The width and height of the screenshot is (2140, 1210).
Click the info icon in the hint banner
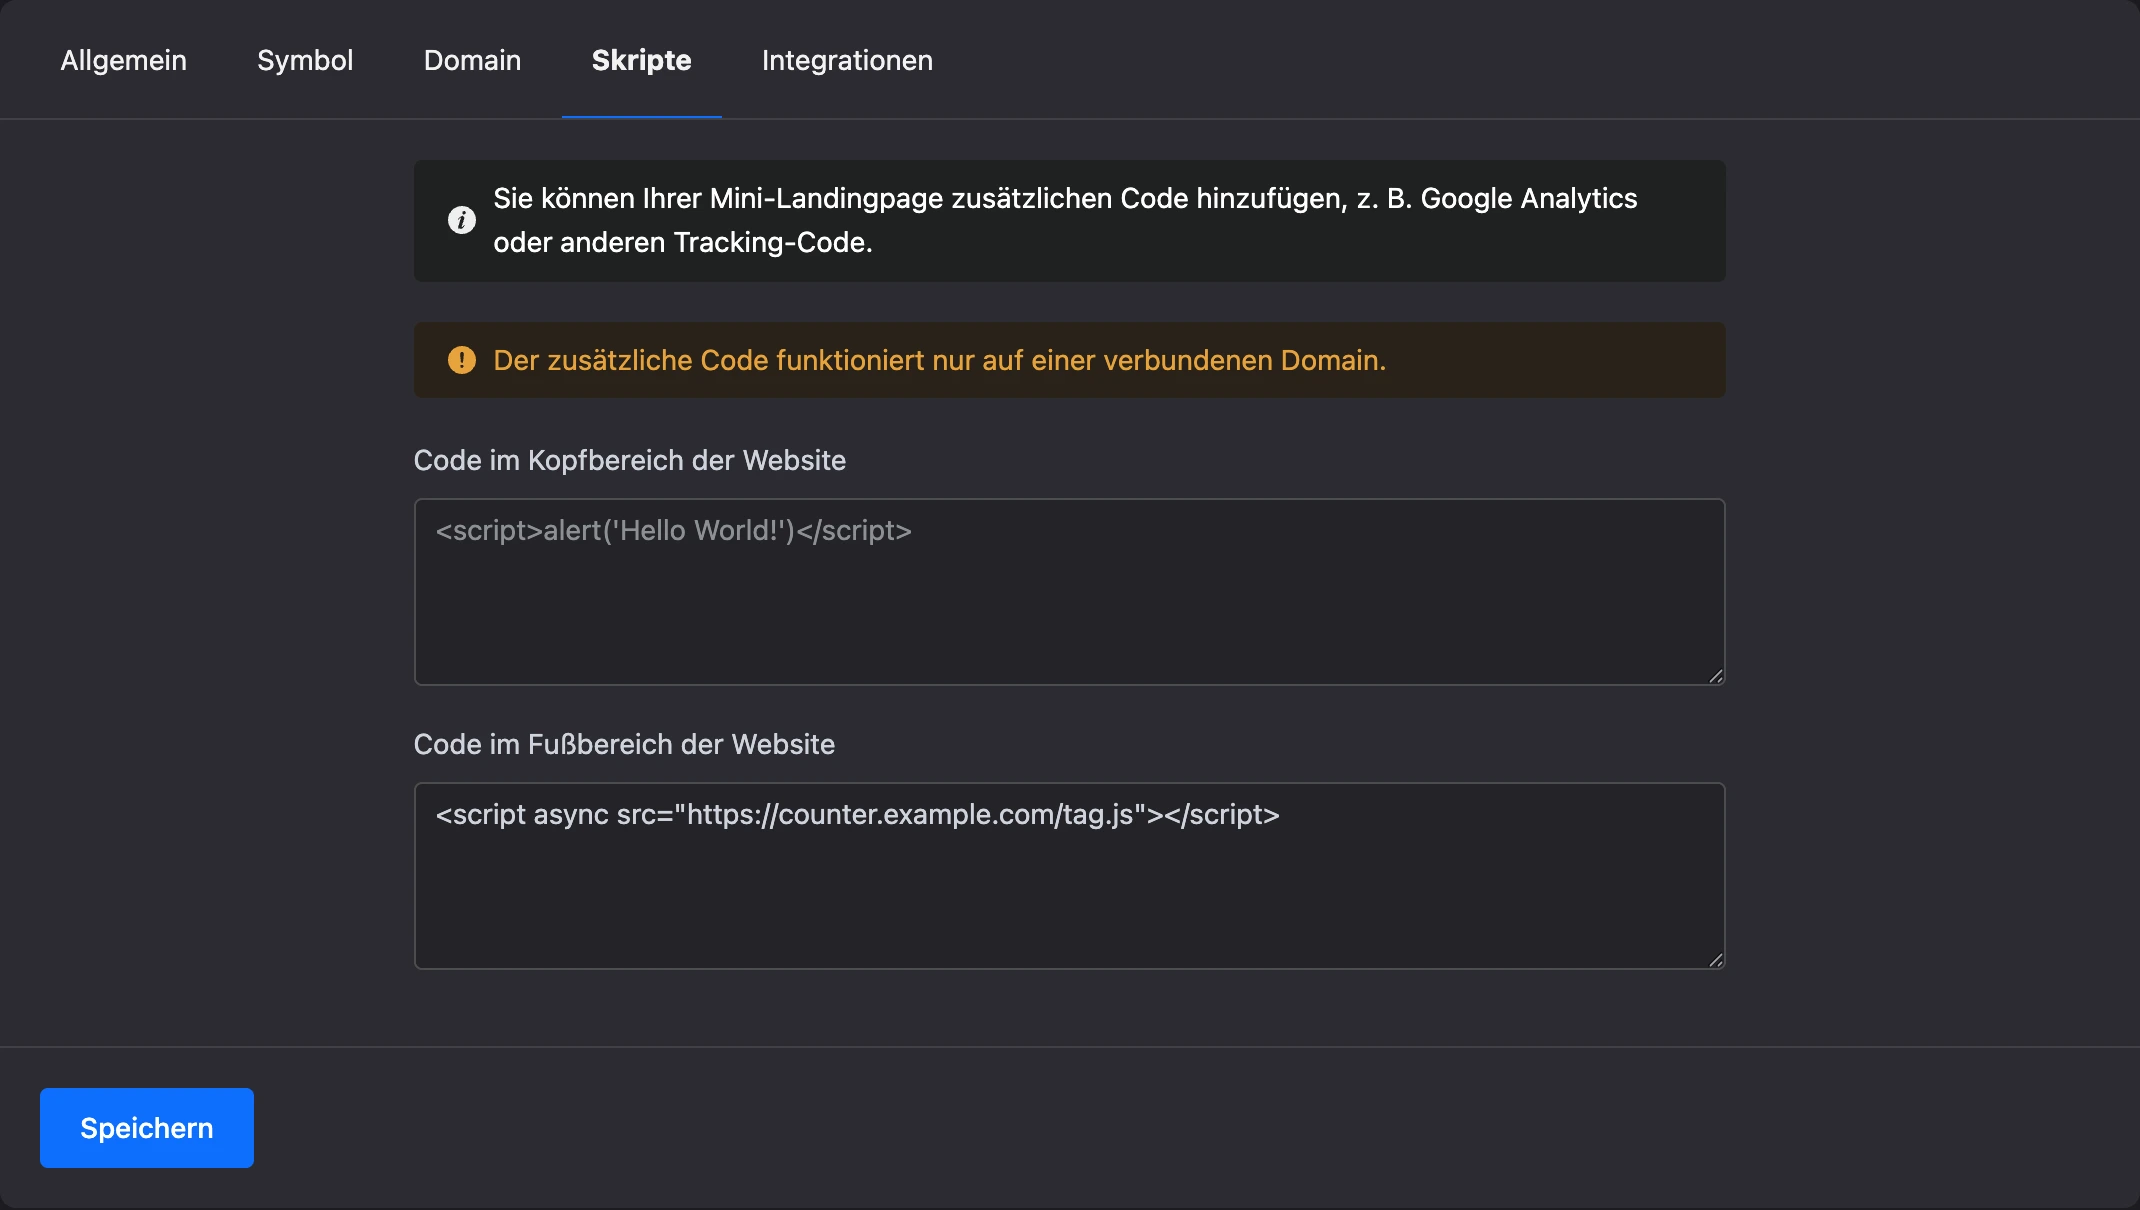click(x=461, y=220)
